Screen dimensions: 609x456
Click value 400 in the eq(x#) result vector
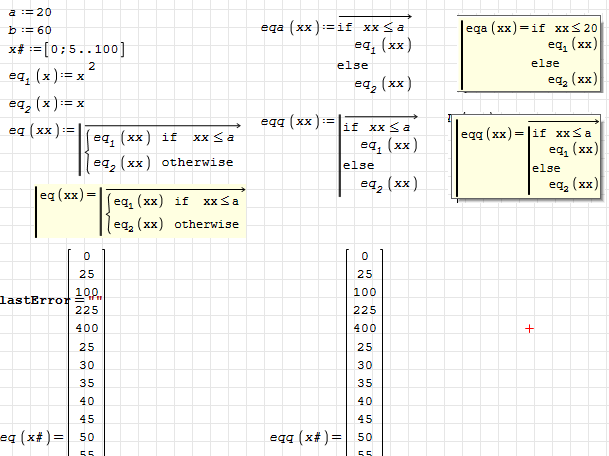[86, 328]
